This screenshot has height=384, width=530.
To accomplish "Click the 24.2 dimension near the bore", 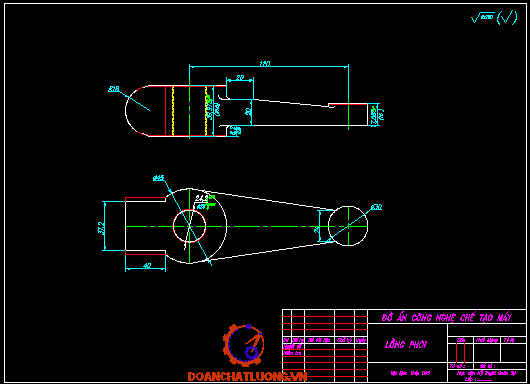I will click(x=201, y=198).
